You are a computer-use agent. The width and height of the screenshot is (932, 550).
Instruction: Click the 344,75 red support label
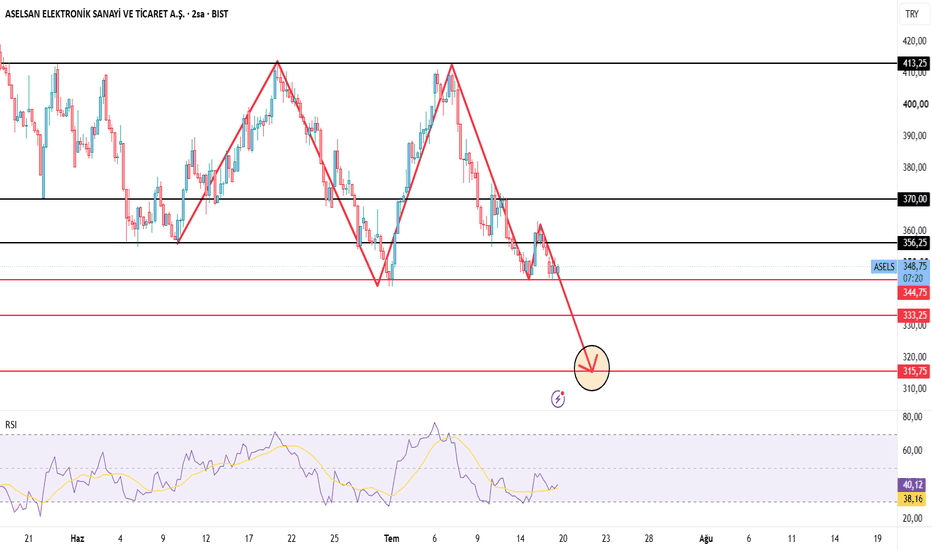click(915, 293)
